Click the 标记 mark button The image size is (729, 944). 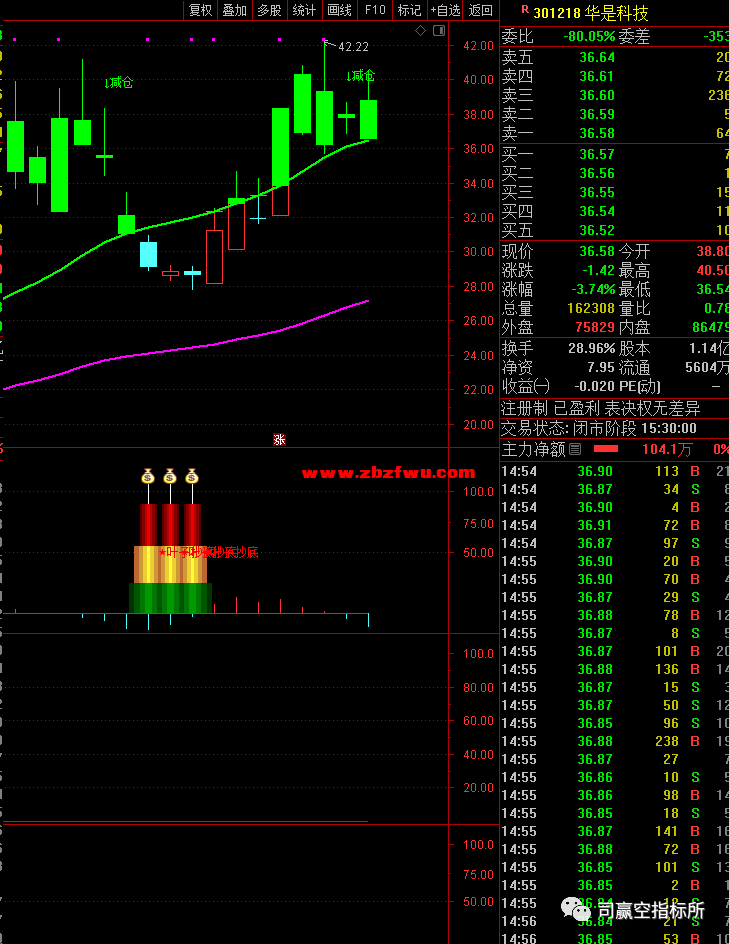[409, 10]
